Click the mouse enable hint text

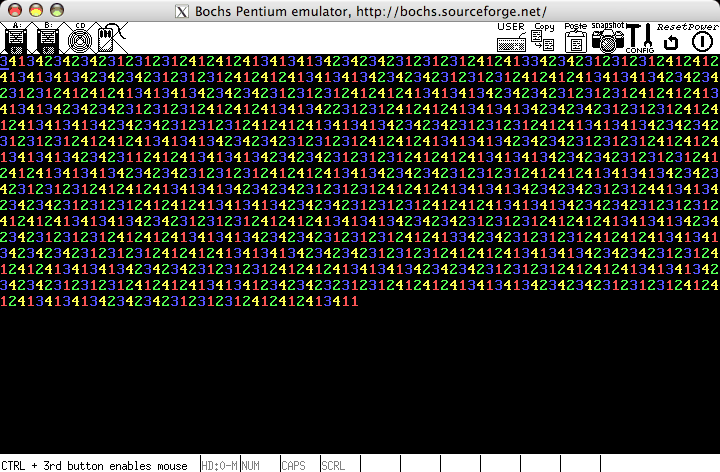[x=95, y=465]
